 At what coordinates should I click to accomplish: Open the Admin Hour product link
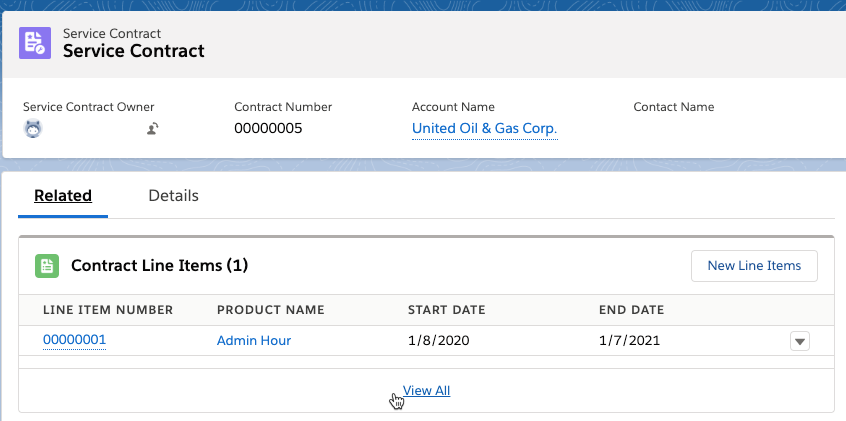(x=254, y=341)
